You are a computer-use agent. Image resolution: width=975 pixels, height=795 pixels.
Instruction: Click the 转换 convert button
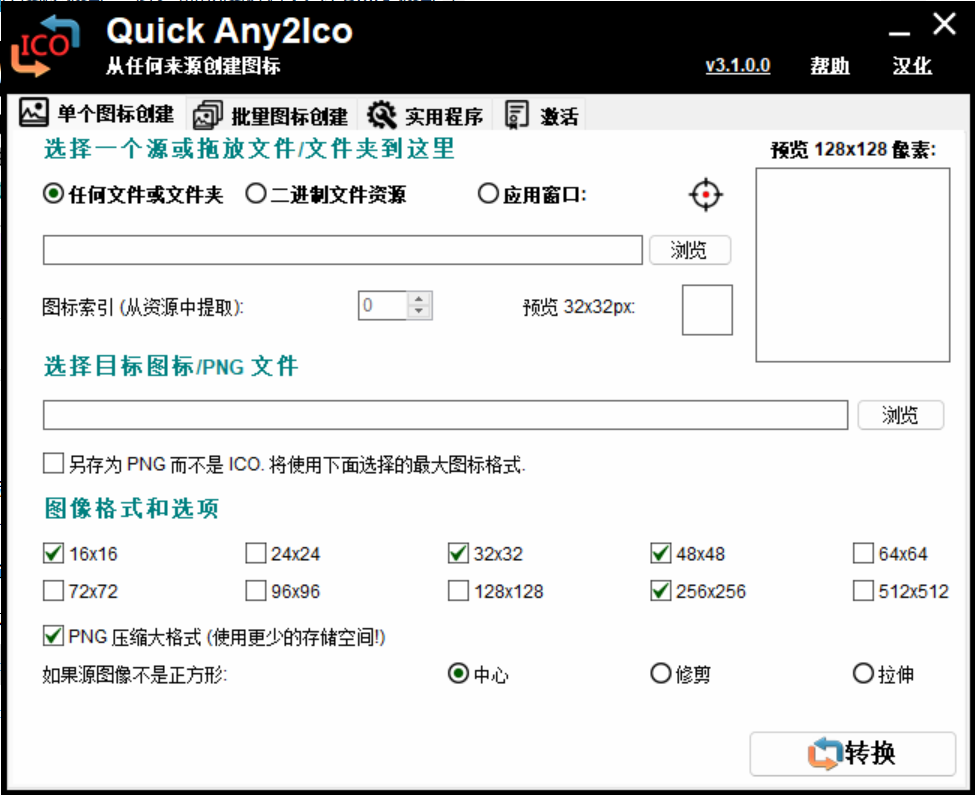(853, 753)
